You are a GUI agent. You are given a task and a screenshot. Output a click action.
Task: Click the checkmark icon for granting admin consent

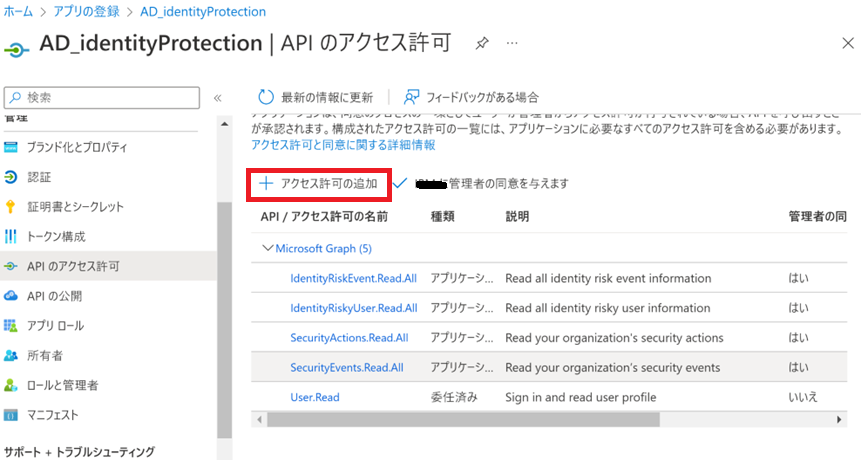pyautogui.click(x=400, y=183)
